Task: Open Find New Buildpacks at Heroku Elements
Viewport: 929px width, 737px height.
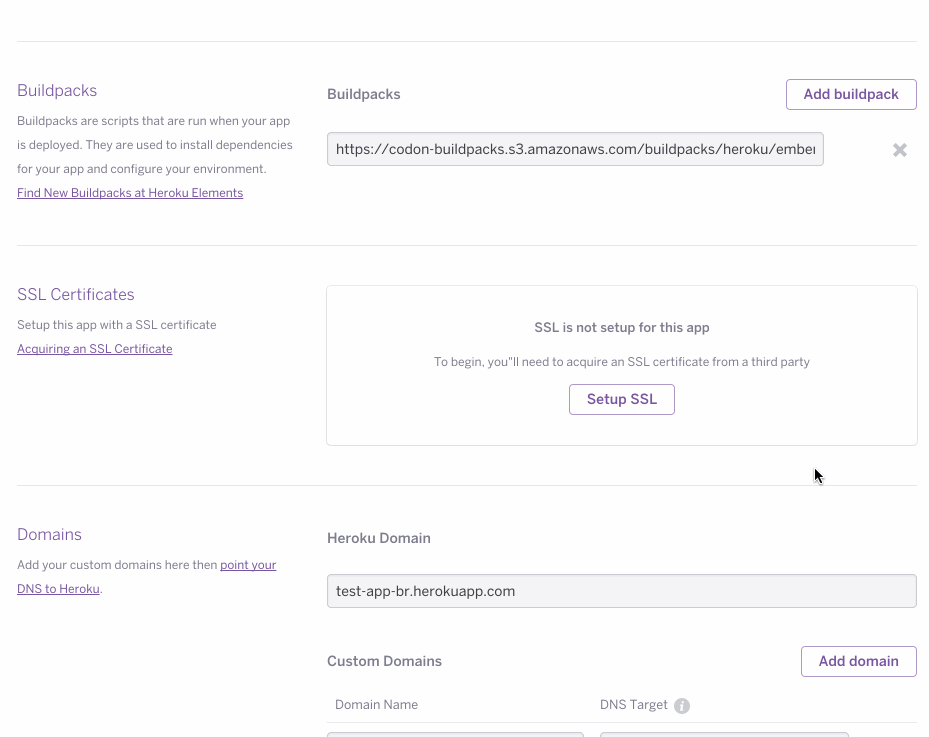Action: [130, 192]
